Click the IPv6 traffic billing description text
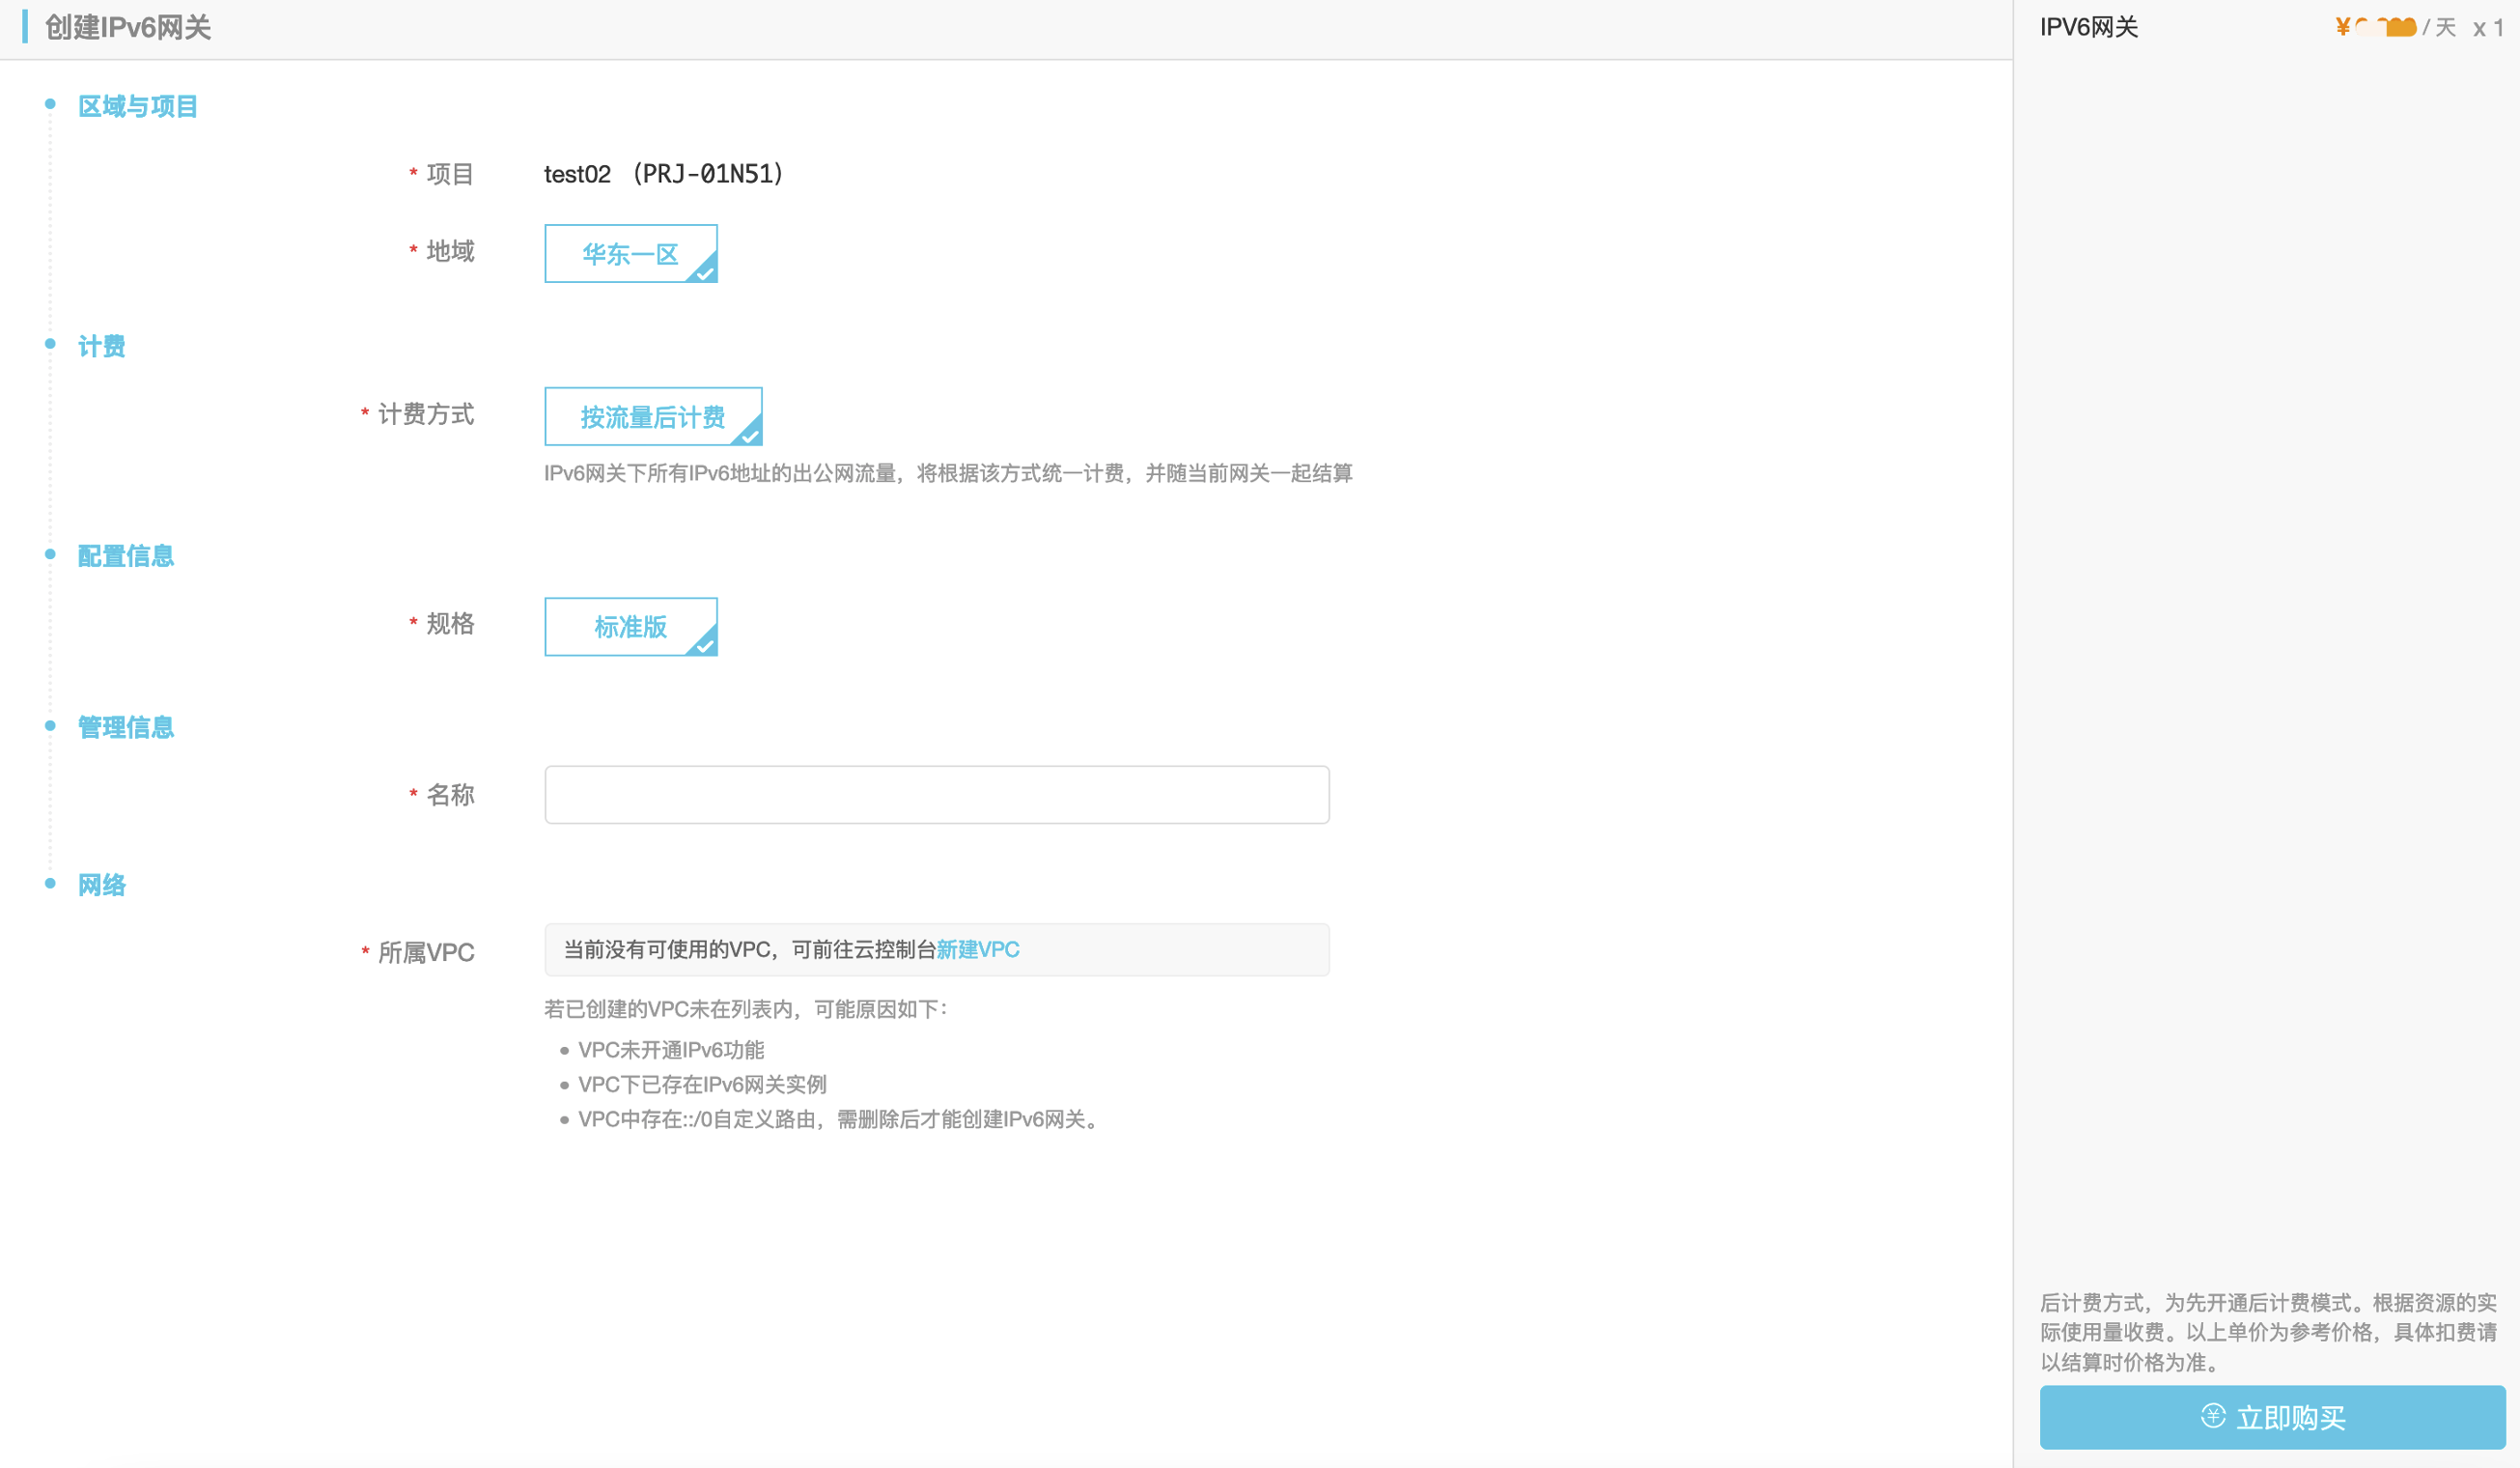Viewport: 2520px width, 1468px height. pos(948,473)
